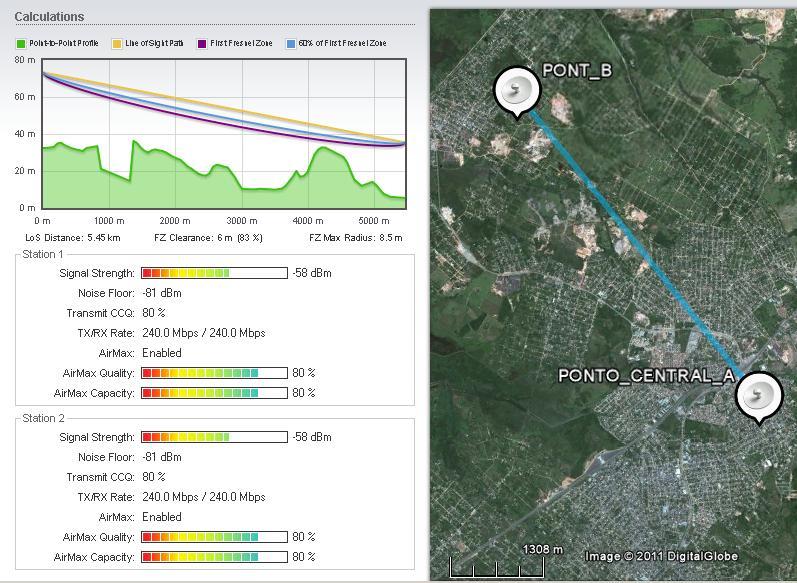
Task: Click the 80 m axis label on chart
Action: 24,60
